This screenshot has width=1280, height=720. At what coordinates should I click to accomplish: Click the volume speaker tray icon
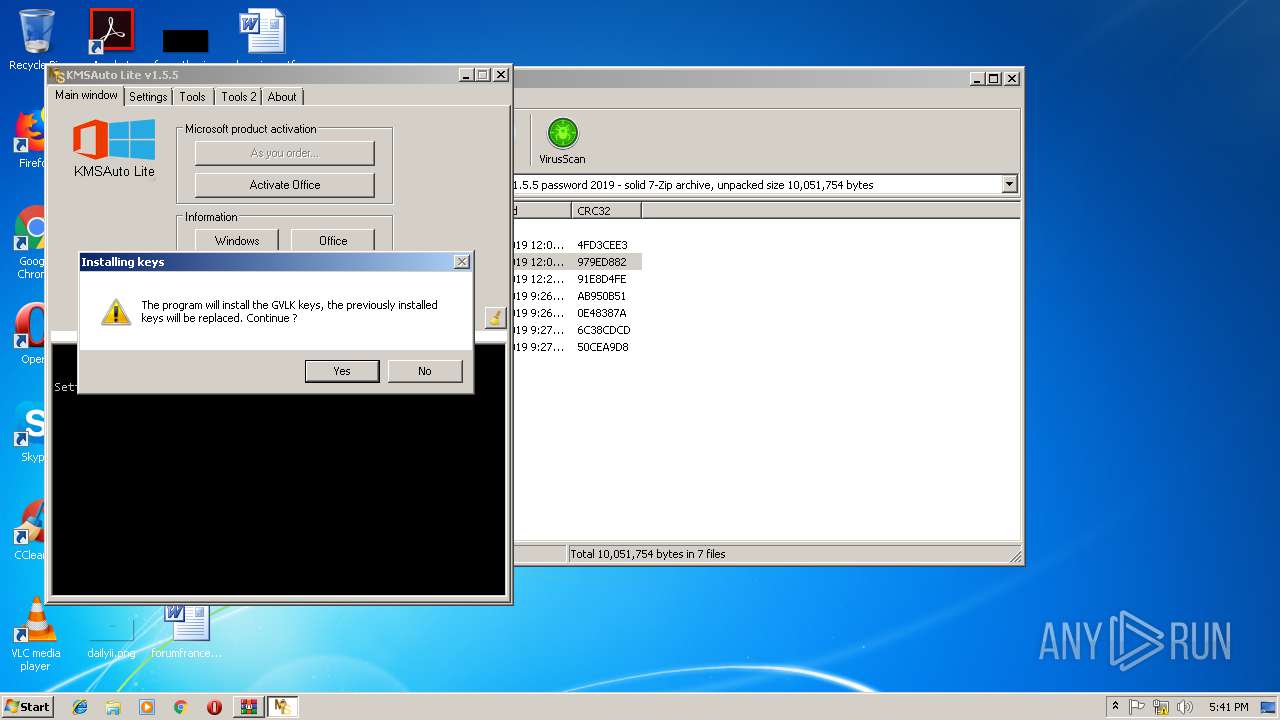click(x=1185, y=707)
